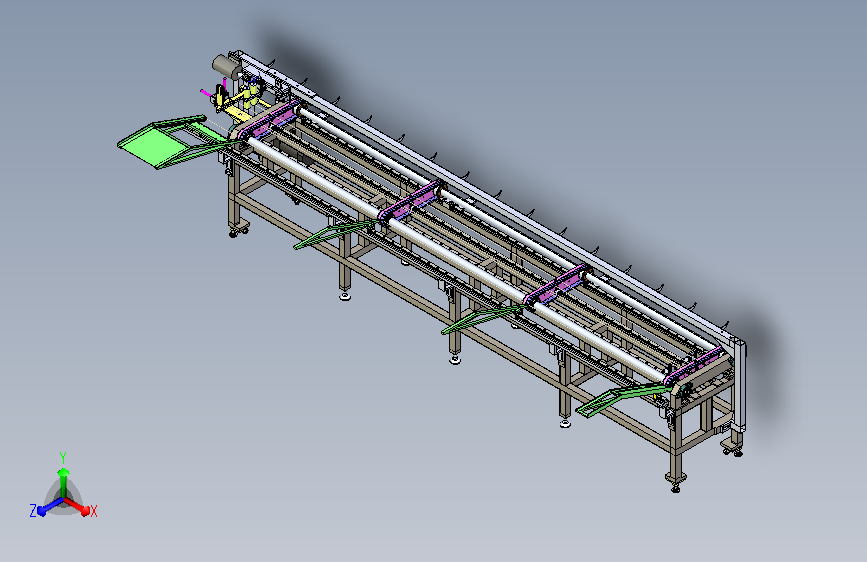
Task: Select the tall aluminum post at conveyor's right end
Action: pos(739,386)
